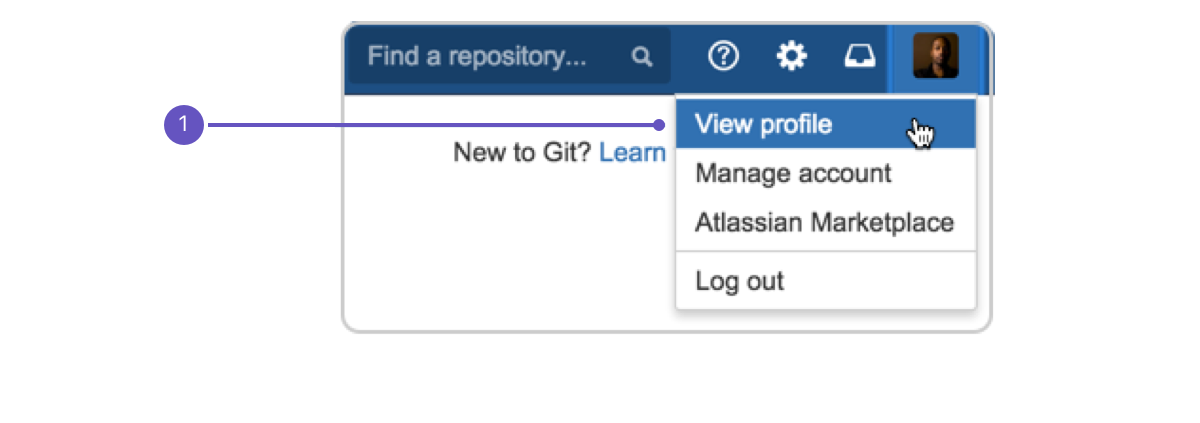Click the user avatar photo

(x=936, y=55)
